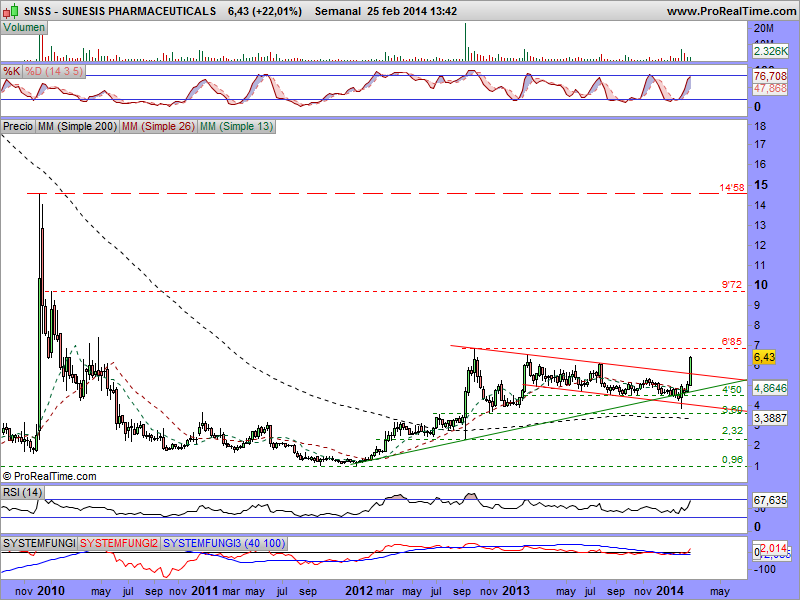Select the 6,43 (+22,01%) quote text

pyautogui.click(x=265, y=11)
